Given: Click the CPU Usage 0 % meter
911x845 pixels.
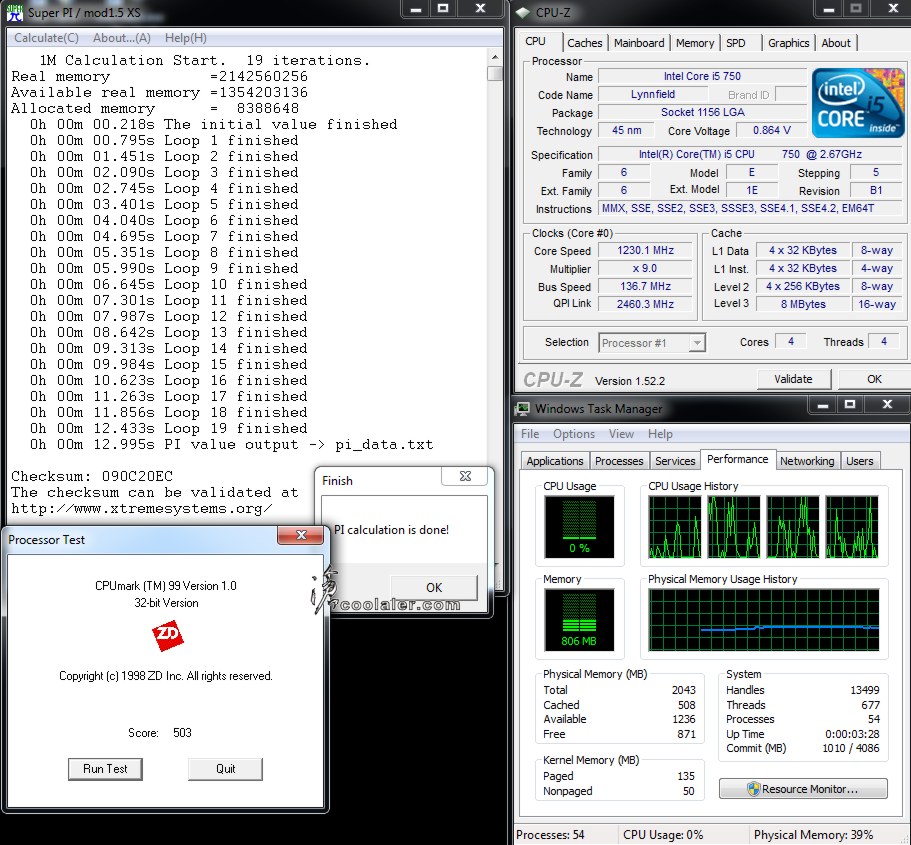Looking at the screenshot, I should [579, 527].
